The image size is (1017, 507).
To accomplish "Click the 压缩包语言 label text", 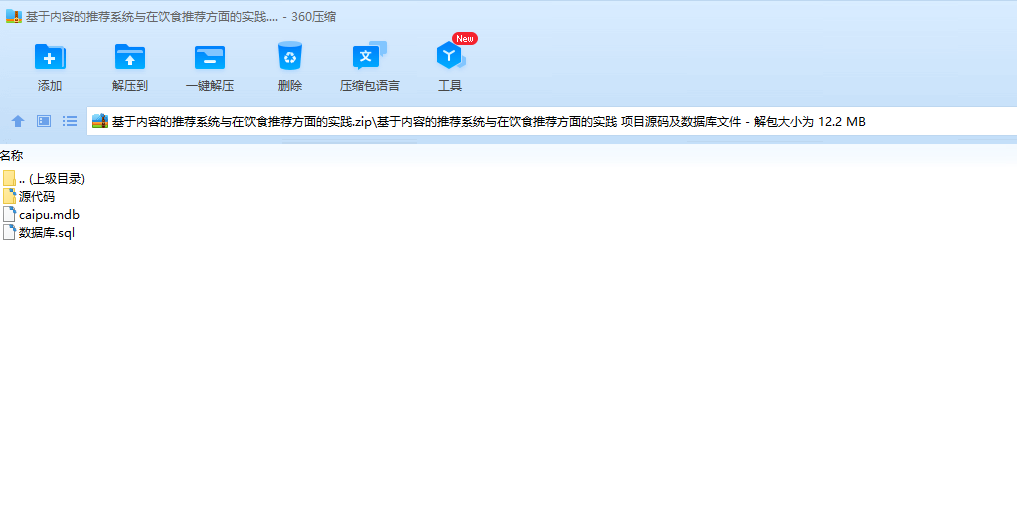I will click(370, 86).
